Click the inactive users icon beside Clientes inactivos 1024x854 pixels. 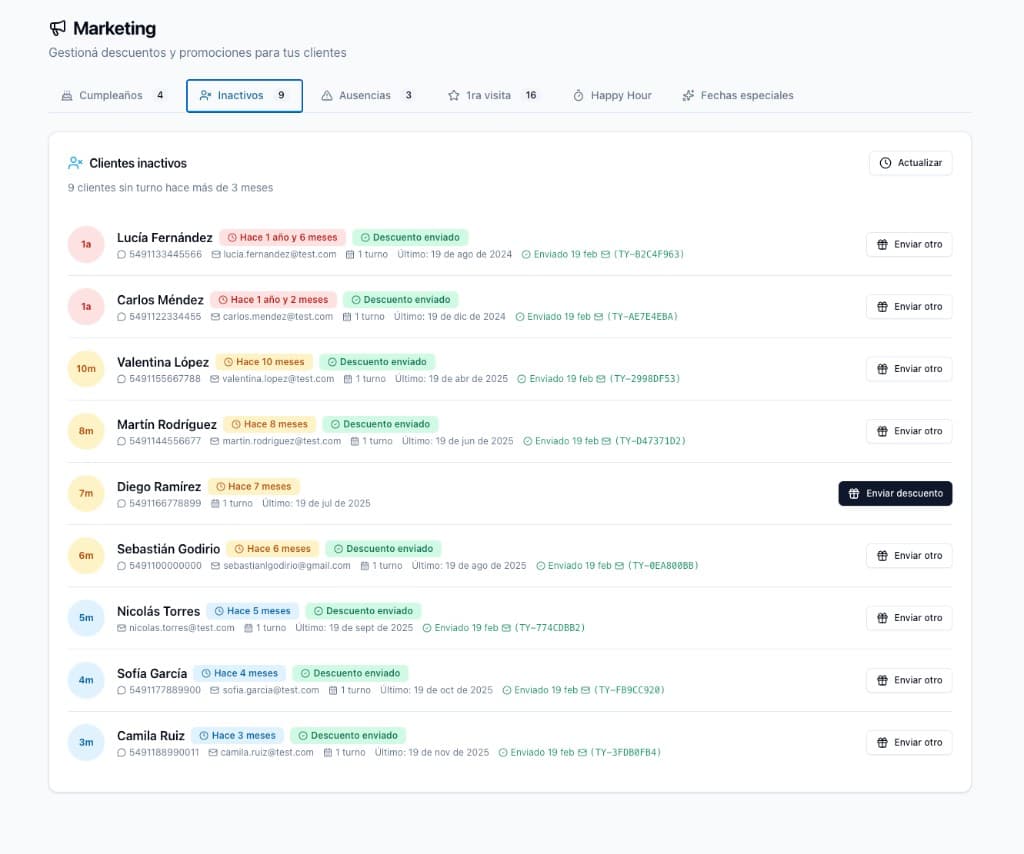[75, 163]
